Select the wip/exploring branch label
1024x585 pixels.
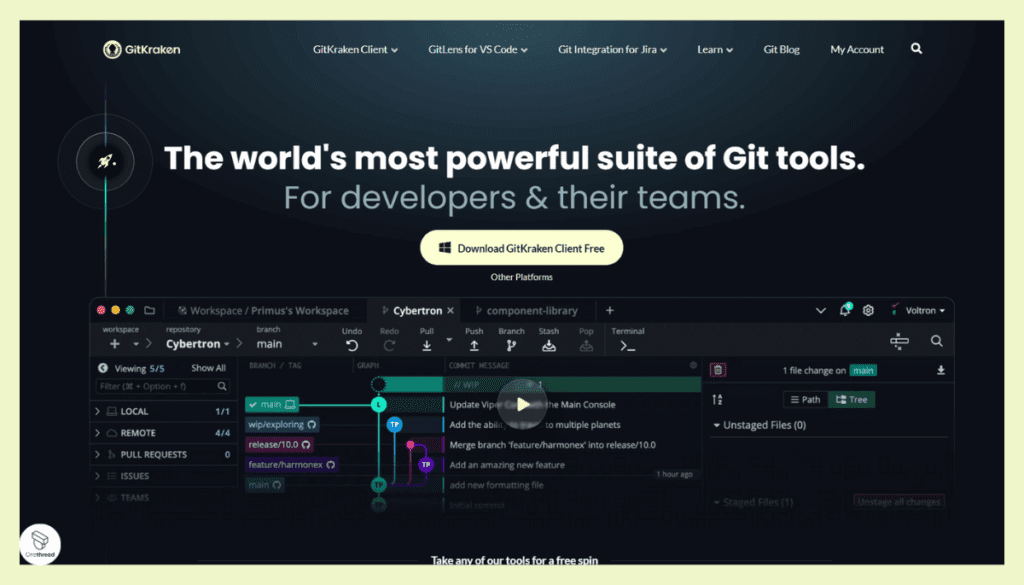[x=282, y=424]
